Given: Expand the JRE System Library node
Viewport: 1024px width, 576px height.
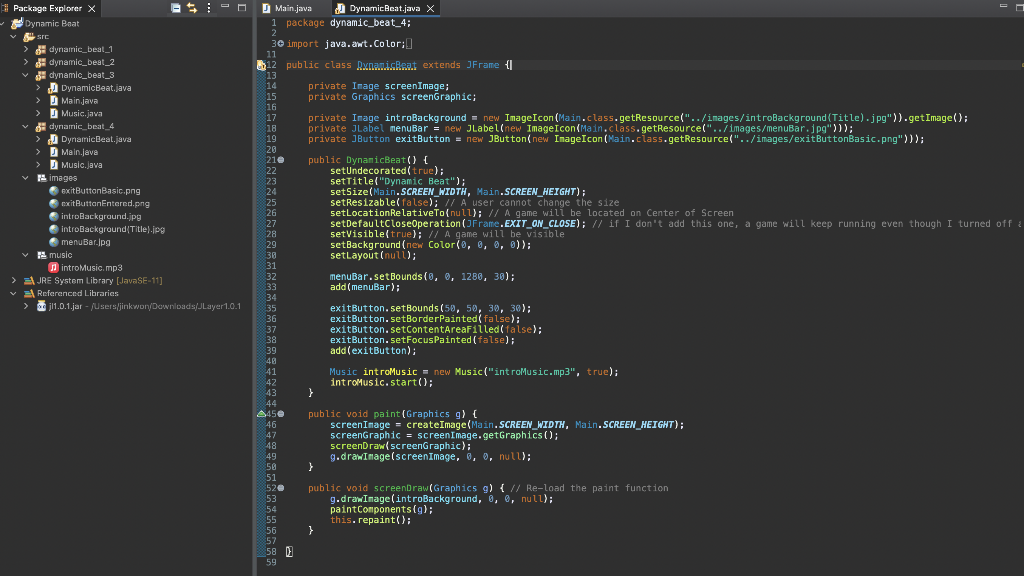Looking at the screenshot, I should pos(14,281).
